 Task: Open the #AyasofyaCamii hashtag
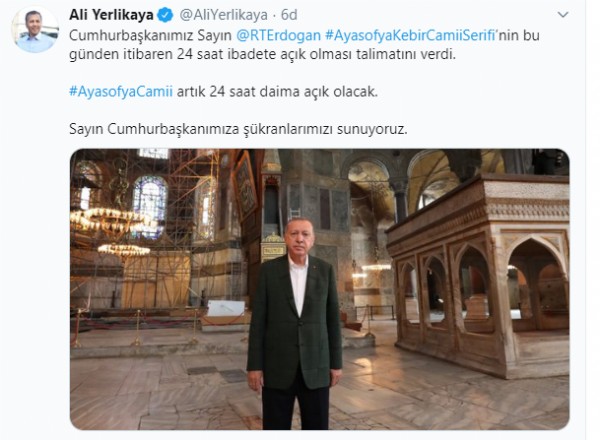[x=121, y=92]
